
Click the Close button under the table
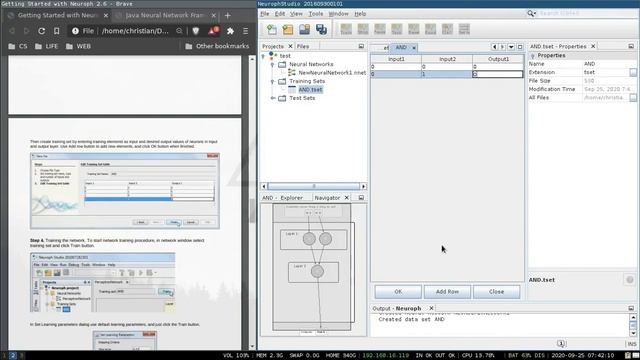click(x=496, y=292)
